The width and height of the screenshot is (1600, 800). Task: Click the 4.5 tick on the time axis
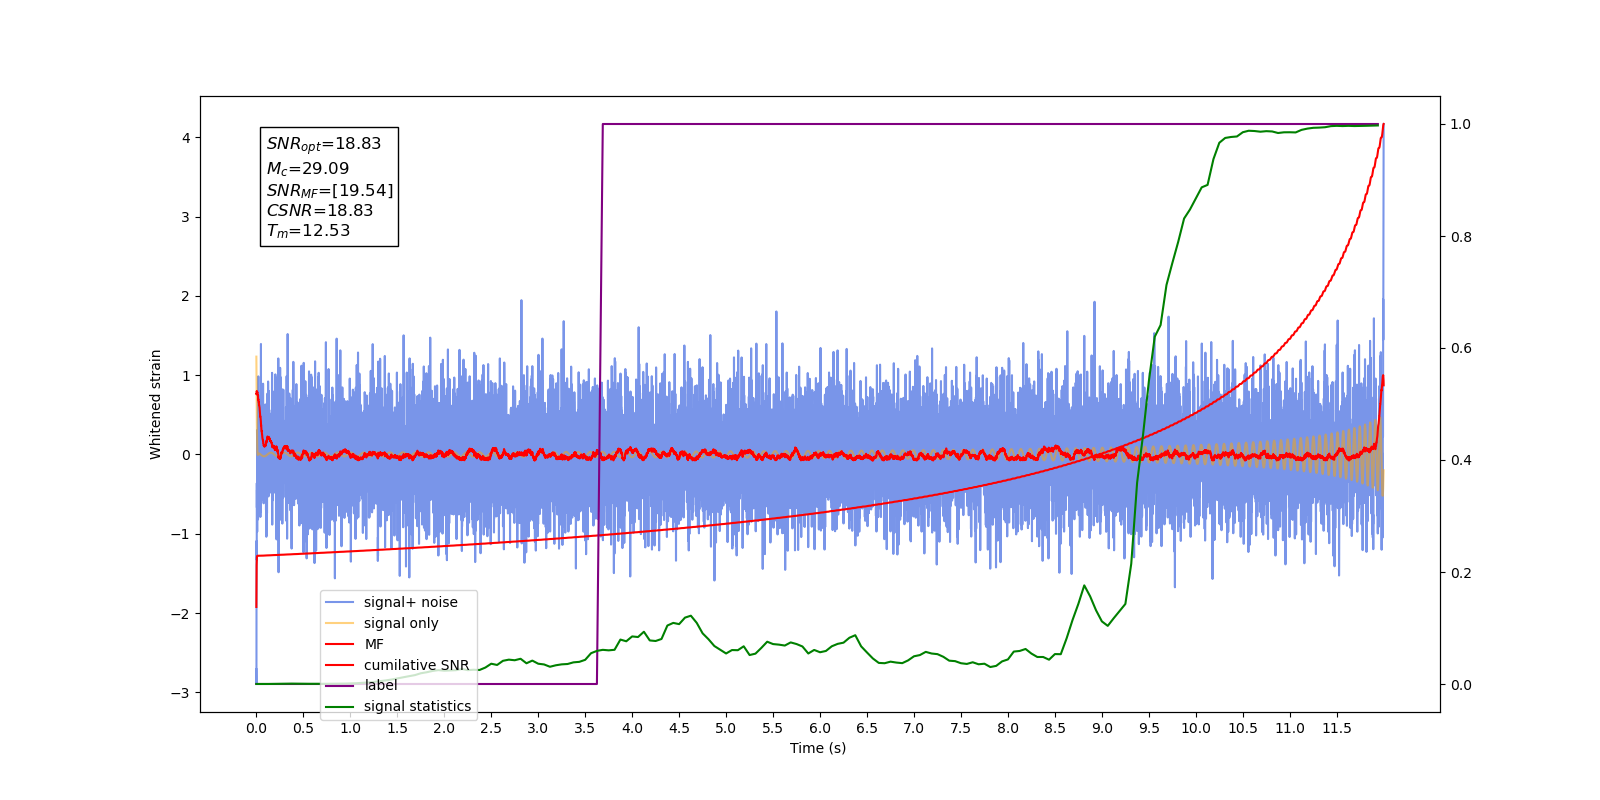[679, 728]
